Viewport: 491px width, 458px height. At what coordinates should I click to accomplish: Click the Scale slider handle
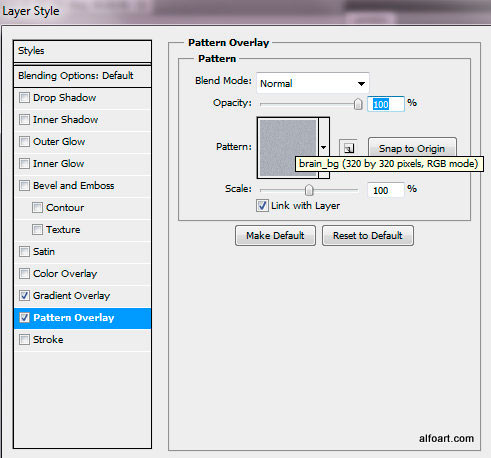coord(309,190)
